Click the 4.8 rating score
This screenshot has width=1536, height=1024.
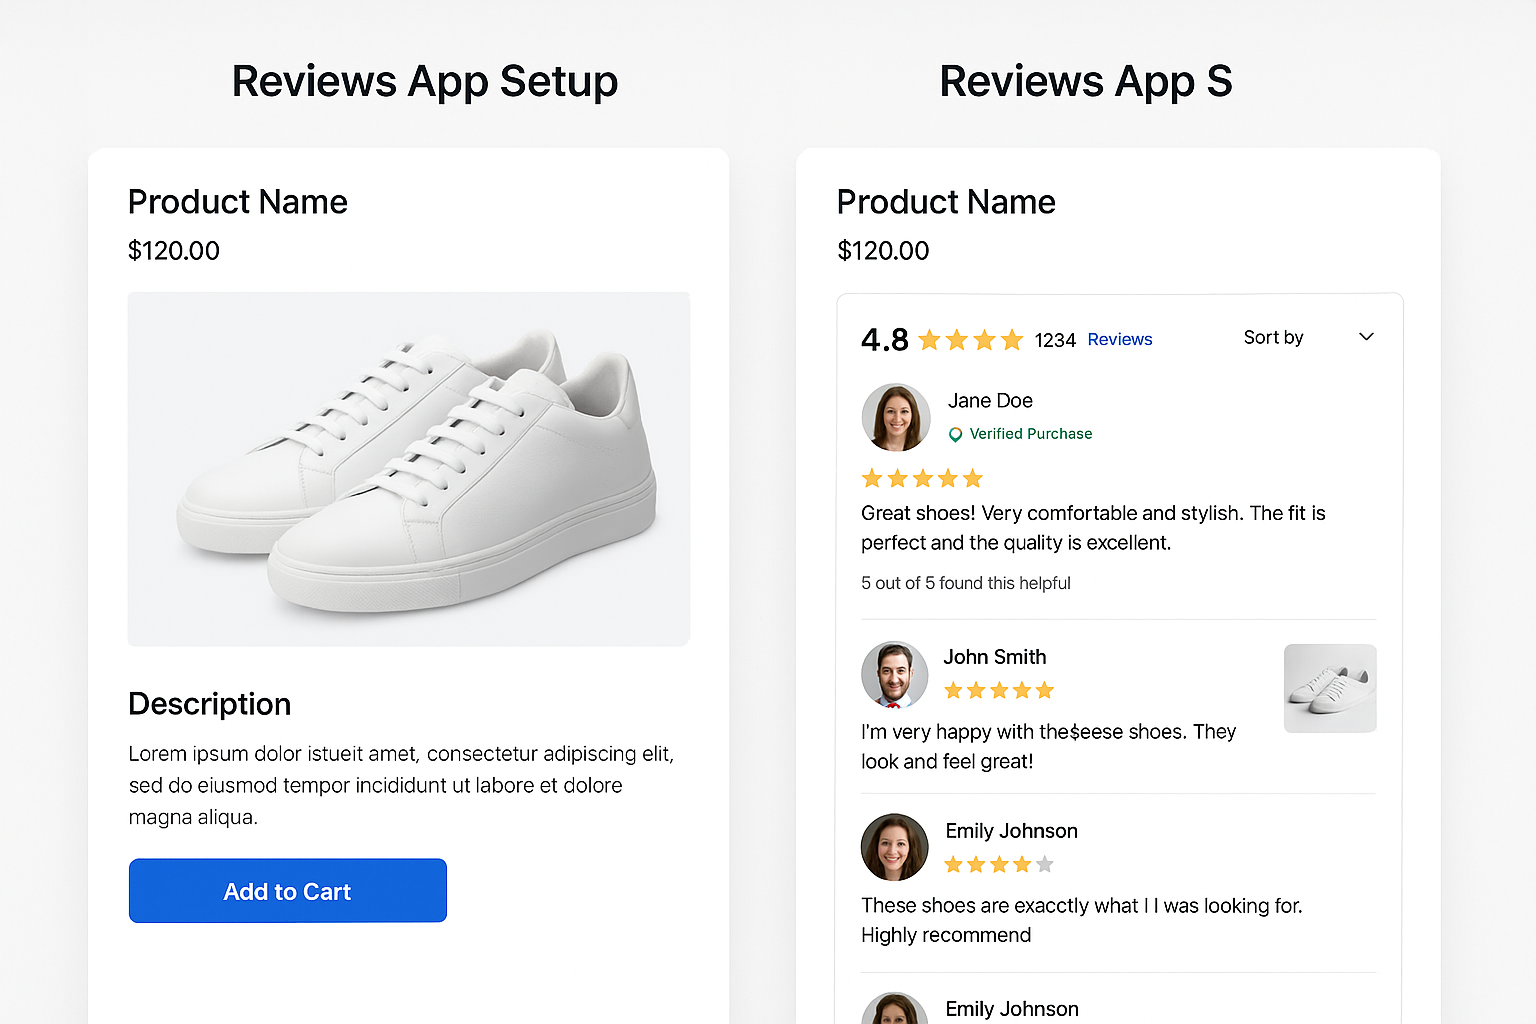point(884,339)
